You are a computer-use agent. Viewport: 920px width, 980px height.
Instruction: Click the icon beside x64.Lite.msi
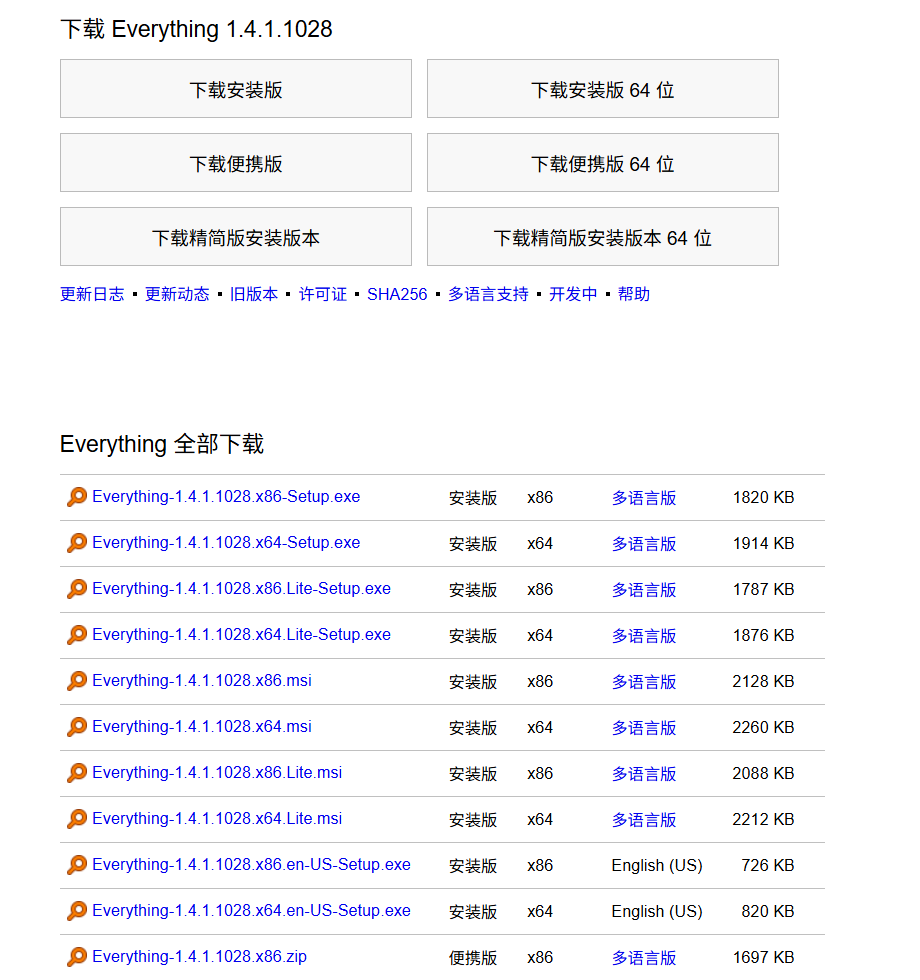tap(77, 819)
